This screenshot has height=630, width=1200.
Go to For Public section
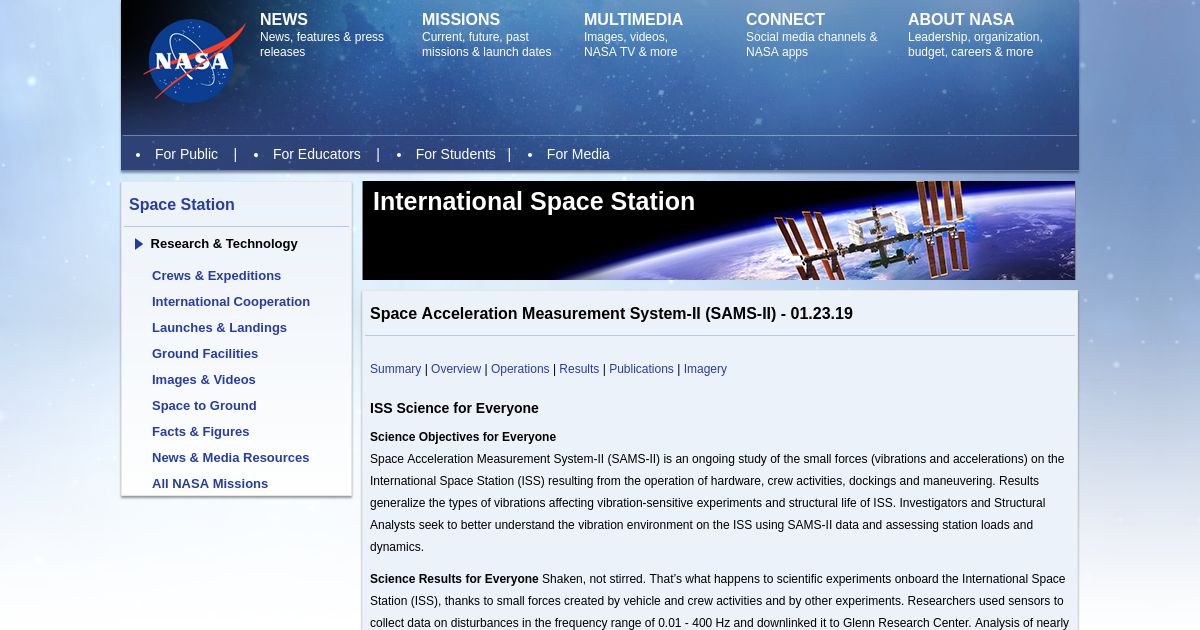pos(186,154)
